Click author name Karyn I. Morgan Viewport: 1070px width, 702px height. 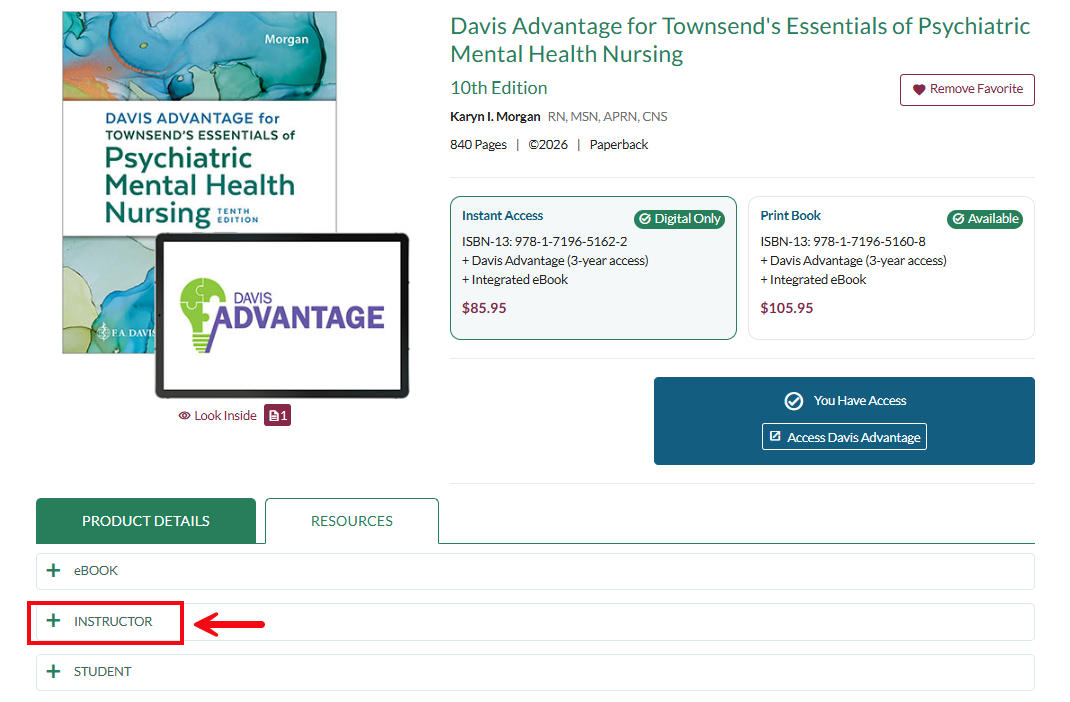[495, 117]
